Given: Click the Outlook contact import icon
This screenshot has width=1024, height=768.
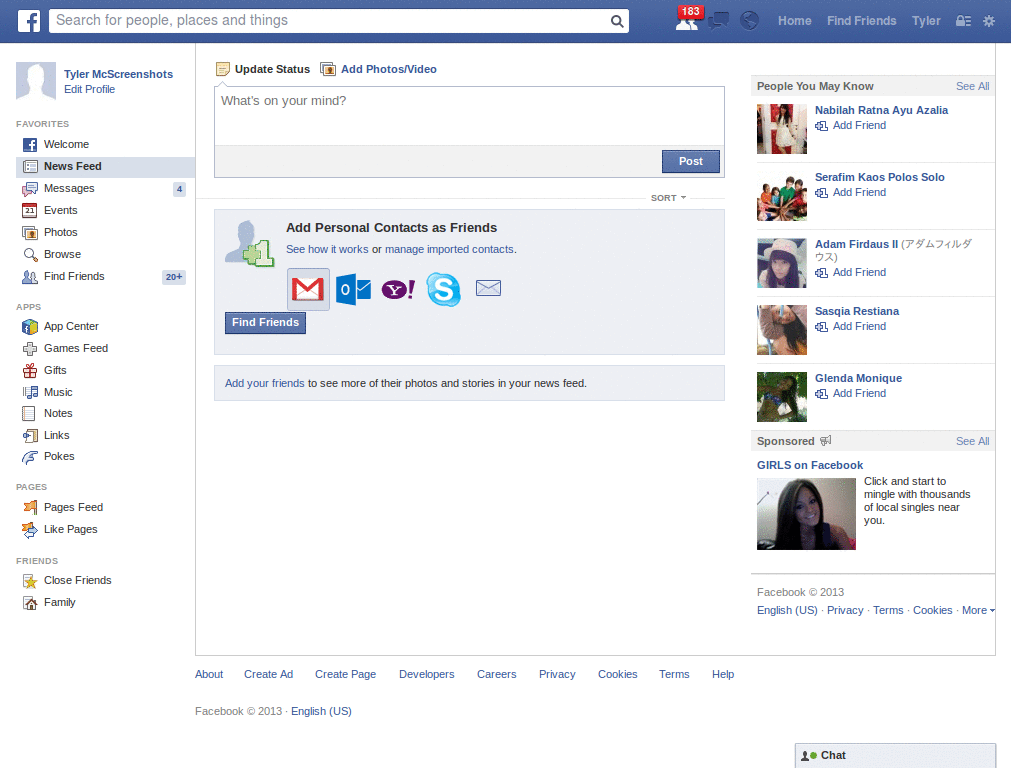Looking at the screenshot, I should (353, 289).
